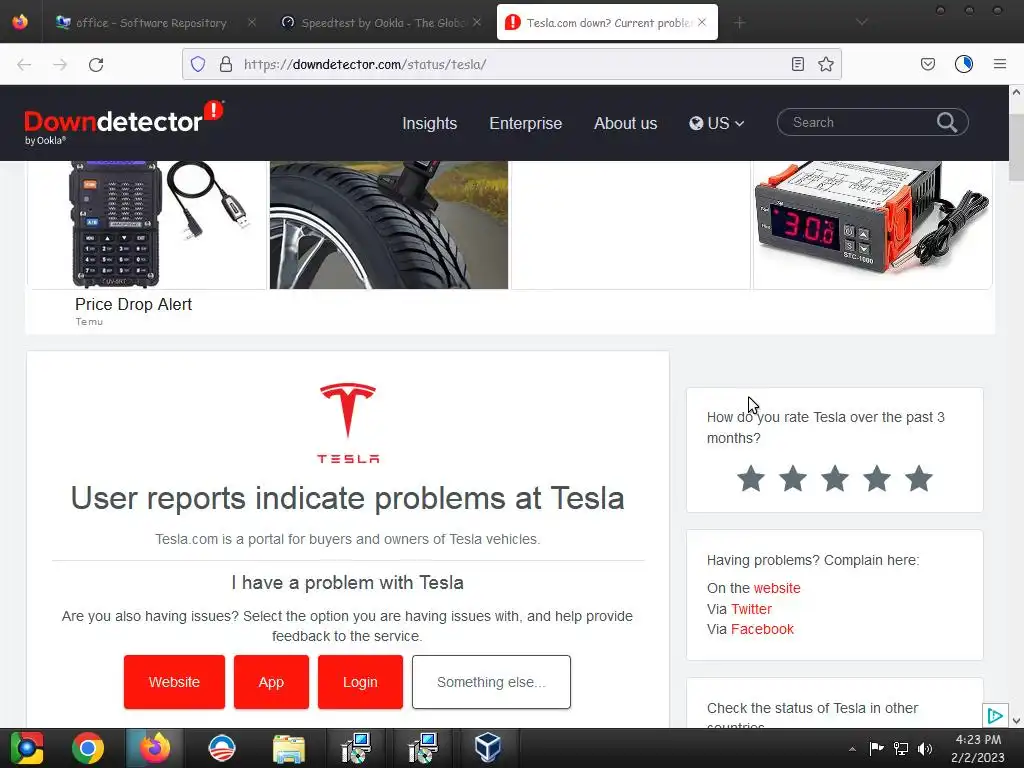Click the page scrollbar up arrow

(x=1016, y=92)
